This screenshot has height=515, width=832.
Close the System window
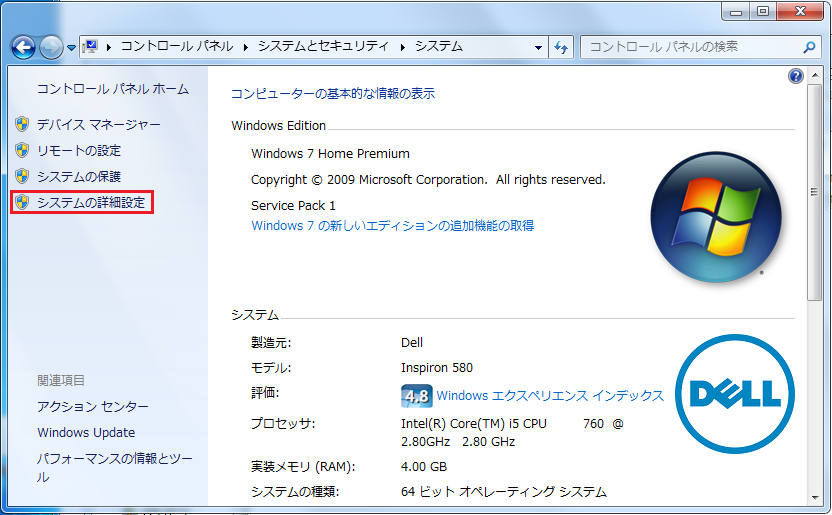pos(800,12)
